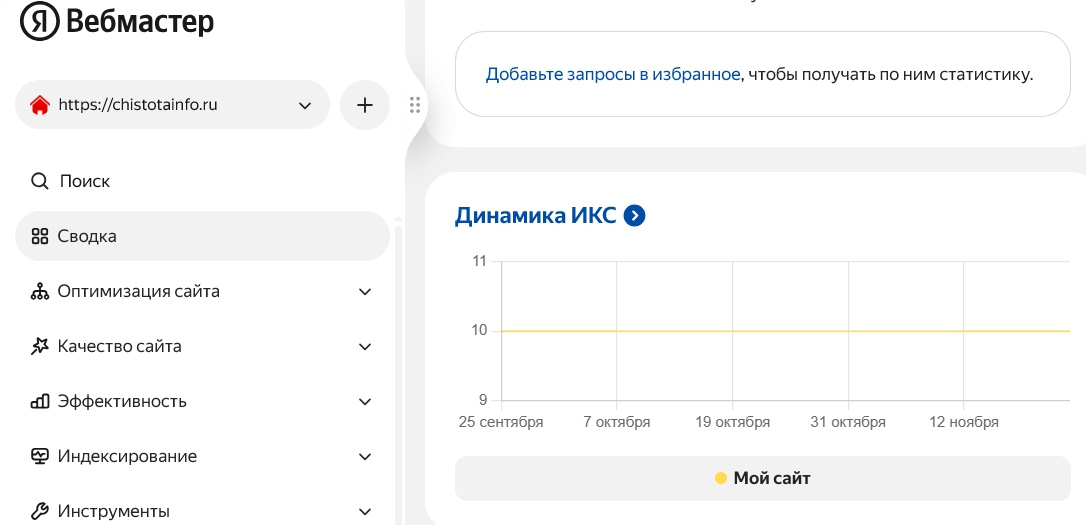Click the red home site icon
This screenshot has height=525, width=1086.
(40, 105)
